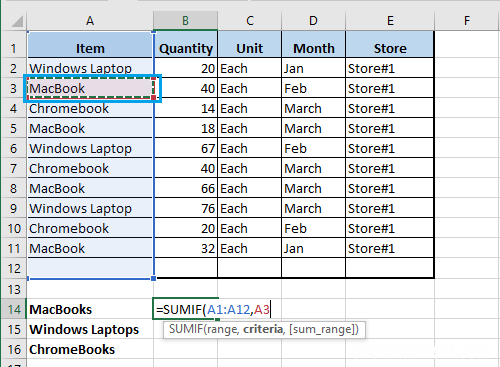The width and height of the screenshot is (500, 367).
Task: Click the Item header cell
Action: (x=90, y=45)
